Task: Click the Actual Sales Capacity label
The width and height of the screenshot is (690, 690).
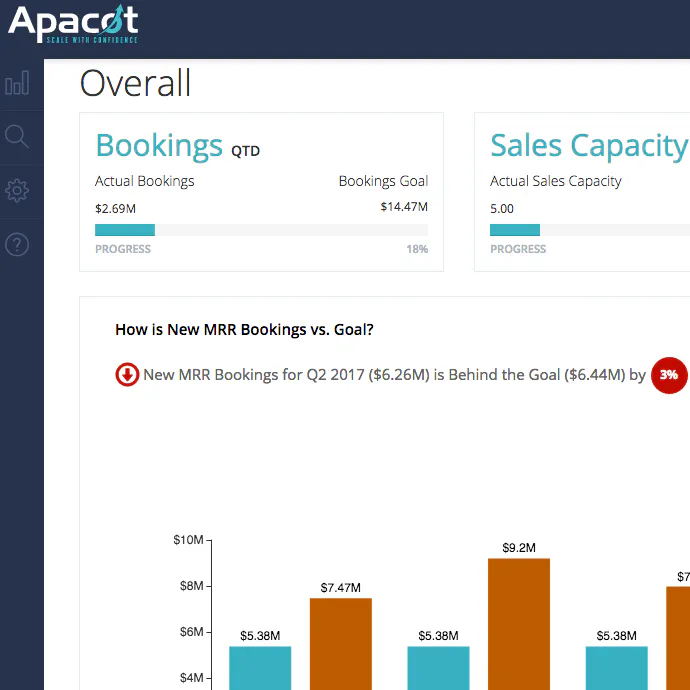Action: click(x=556, y=181)
